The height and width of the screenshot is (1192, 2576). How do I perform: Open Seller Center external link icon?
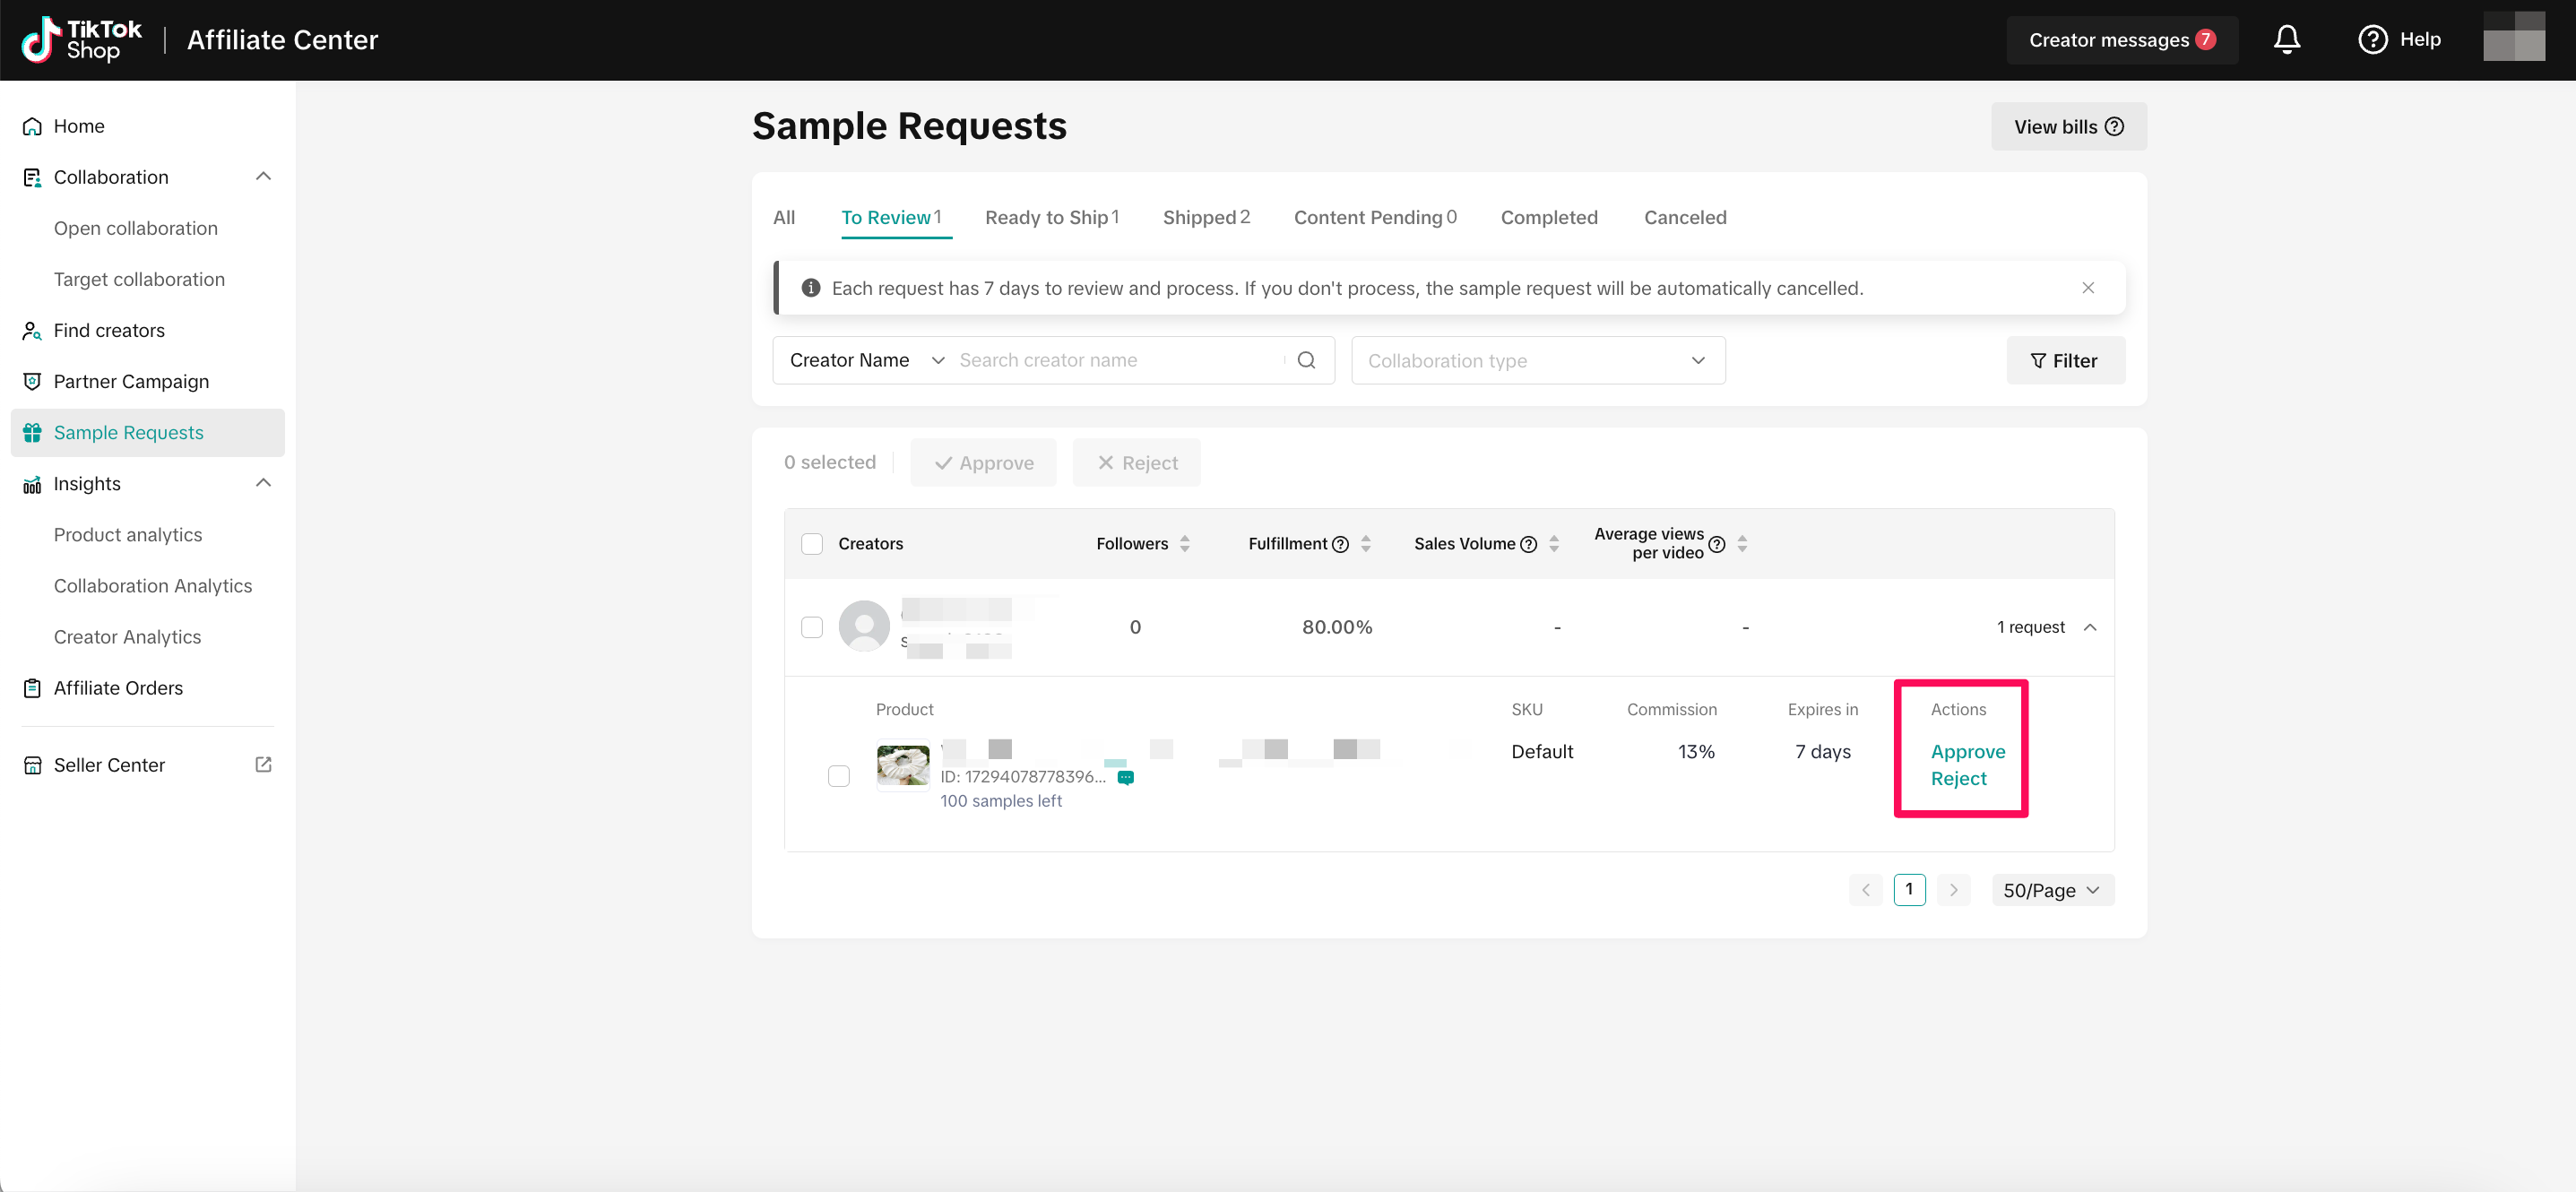(263, 765)
